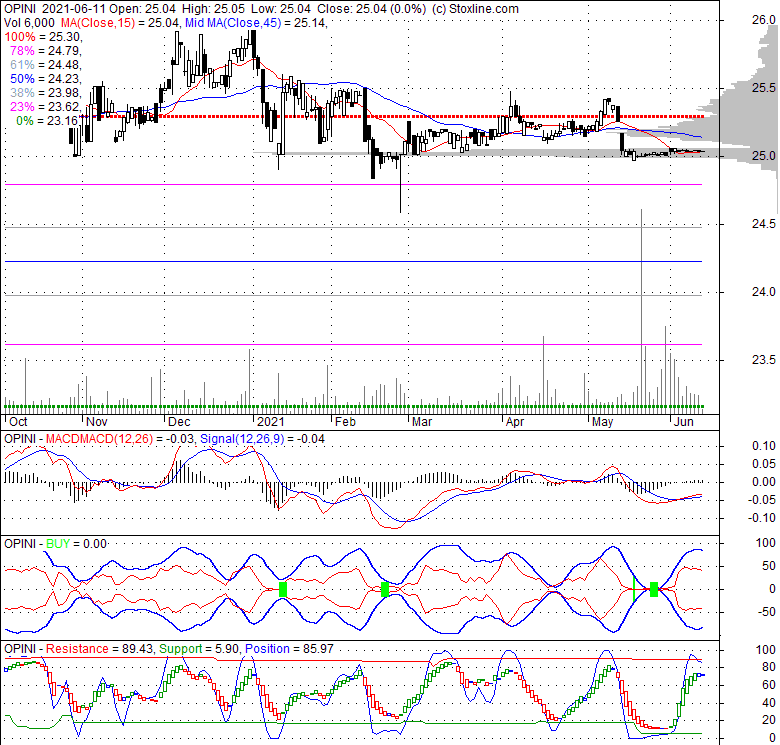Click the 24.5 price axis label

(764, 224)
